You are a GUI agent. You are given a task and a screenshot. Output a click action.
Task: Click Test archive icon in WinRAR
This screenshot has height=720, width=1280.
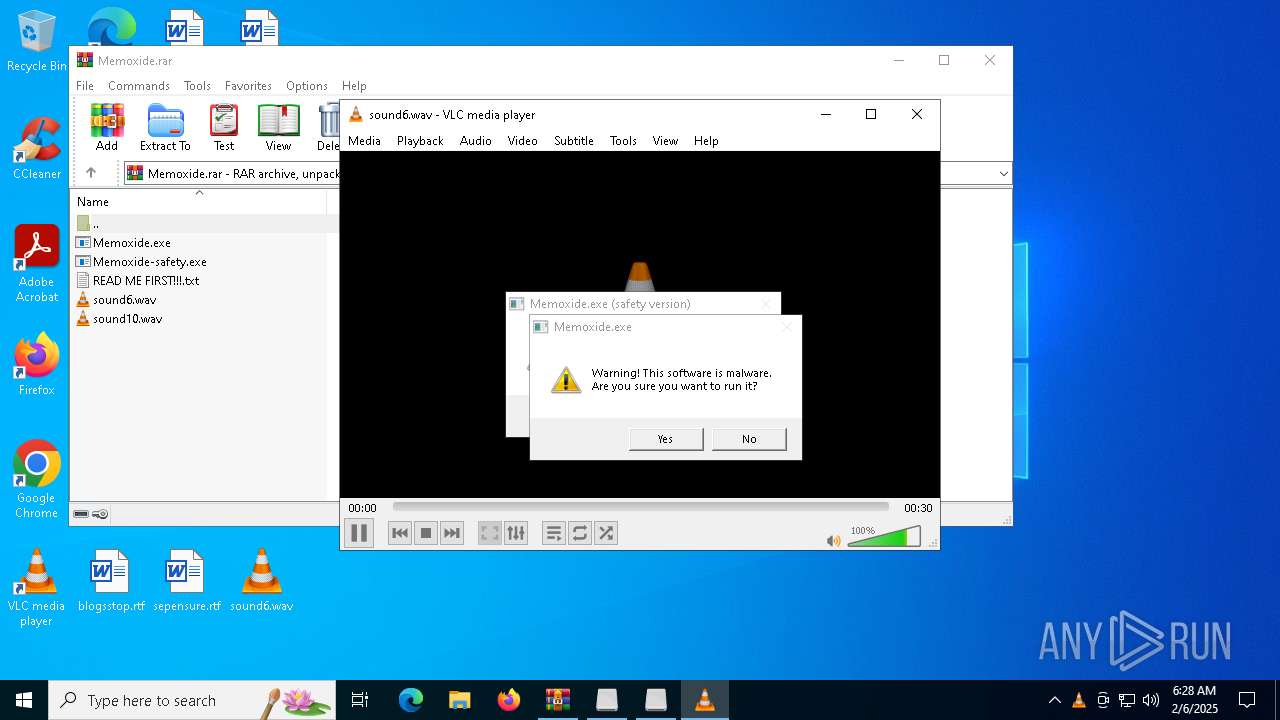tap(224, 128)
